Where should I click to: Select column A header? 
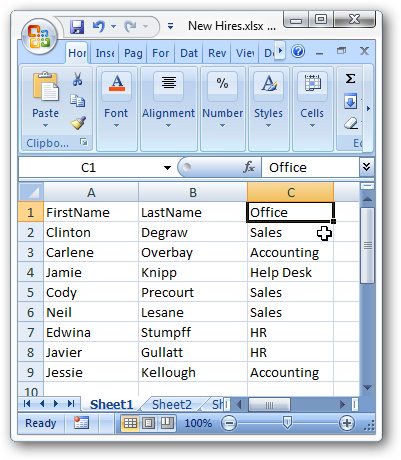91,192
